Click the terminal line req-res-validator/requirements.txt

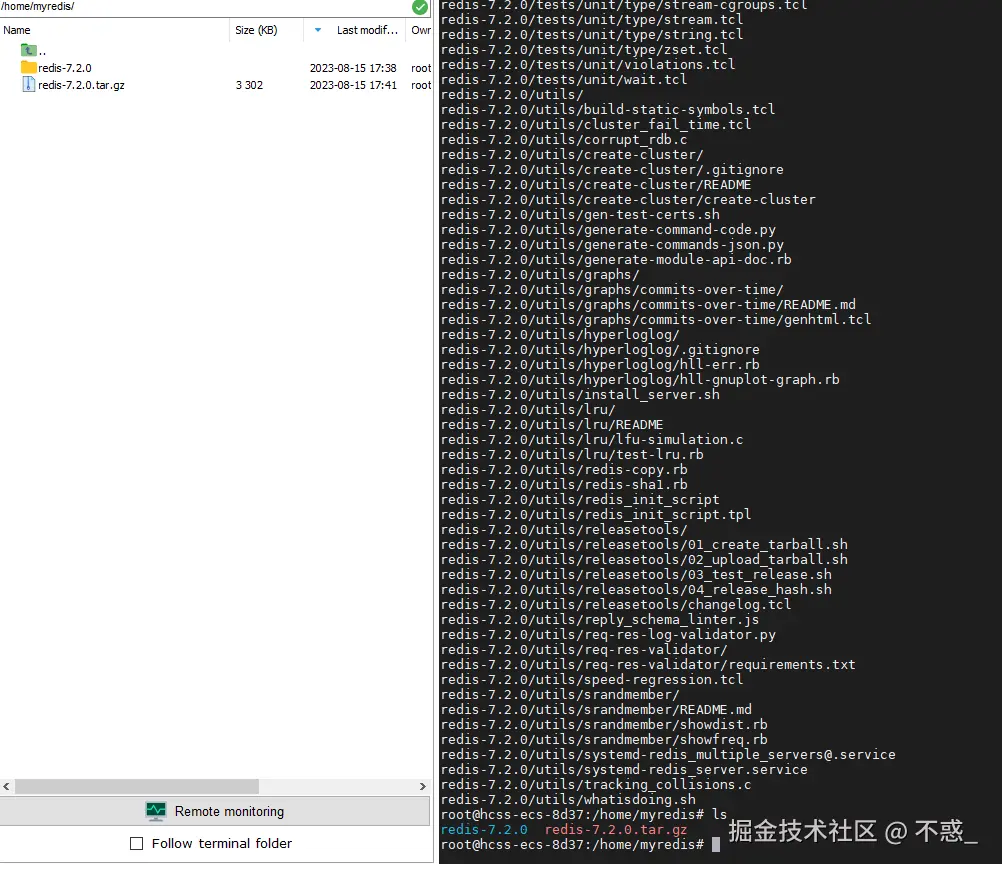[648, 665]
